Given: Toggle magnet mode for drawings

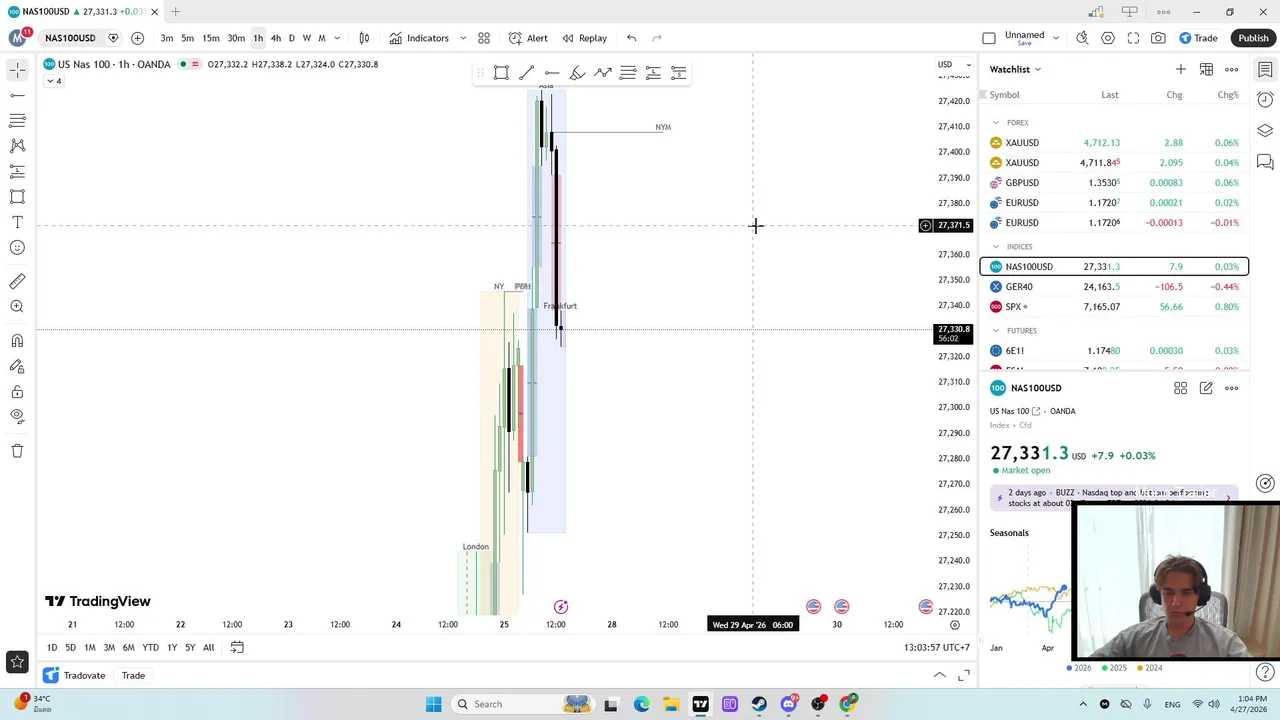Looking at the screenshot, I should 17,341.
